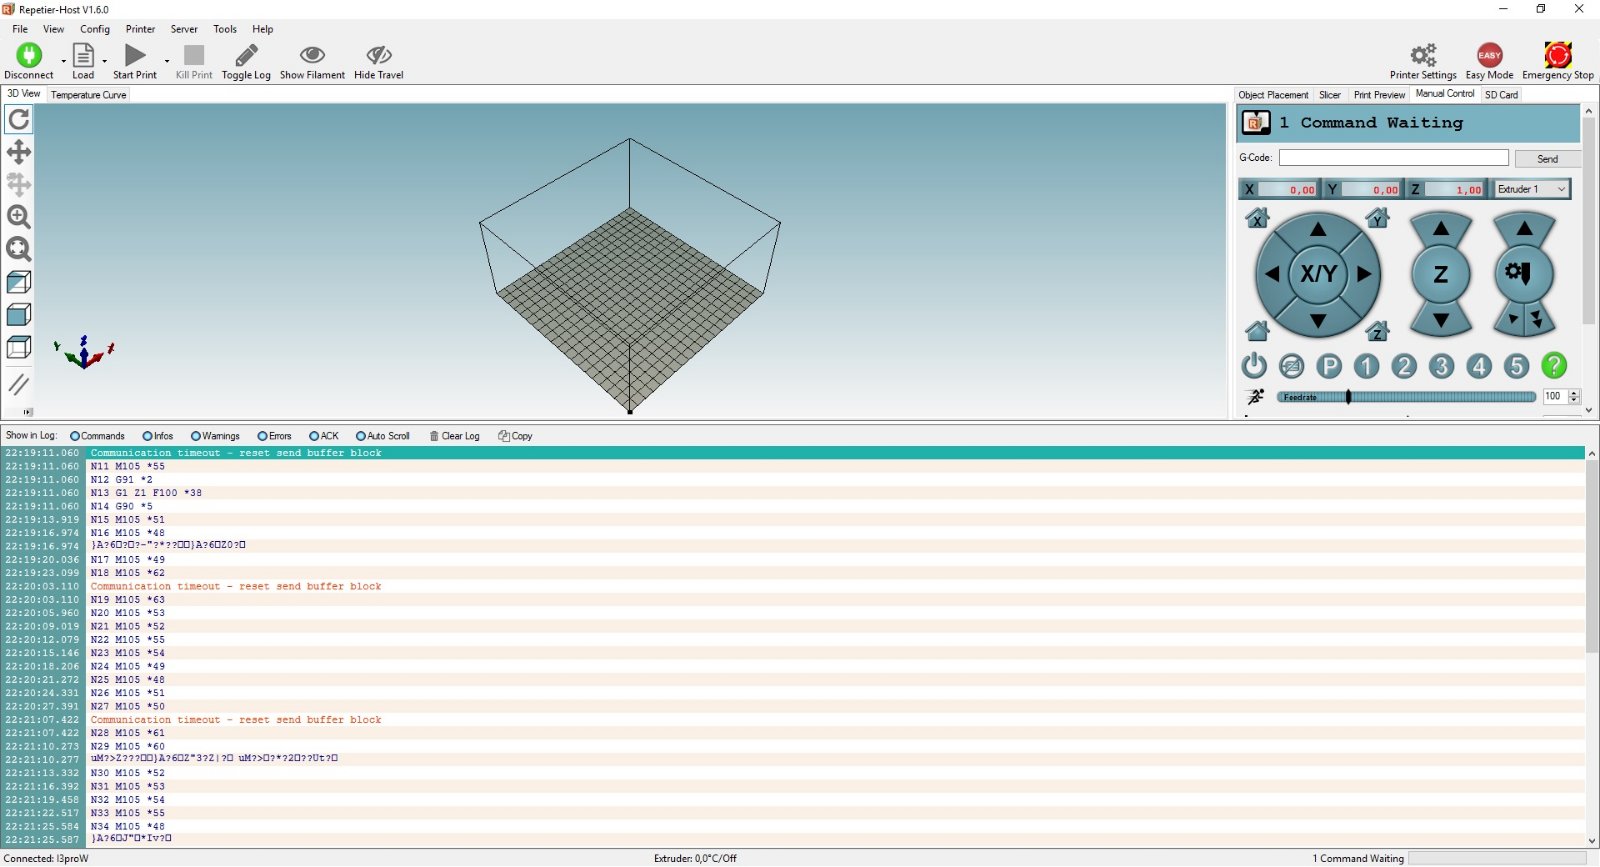Click the Disconnect printer icon
The width and height of the screenshot is (1600, 867).
coord(29,55)
